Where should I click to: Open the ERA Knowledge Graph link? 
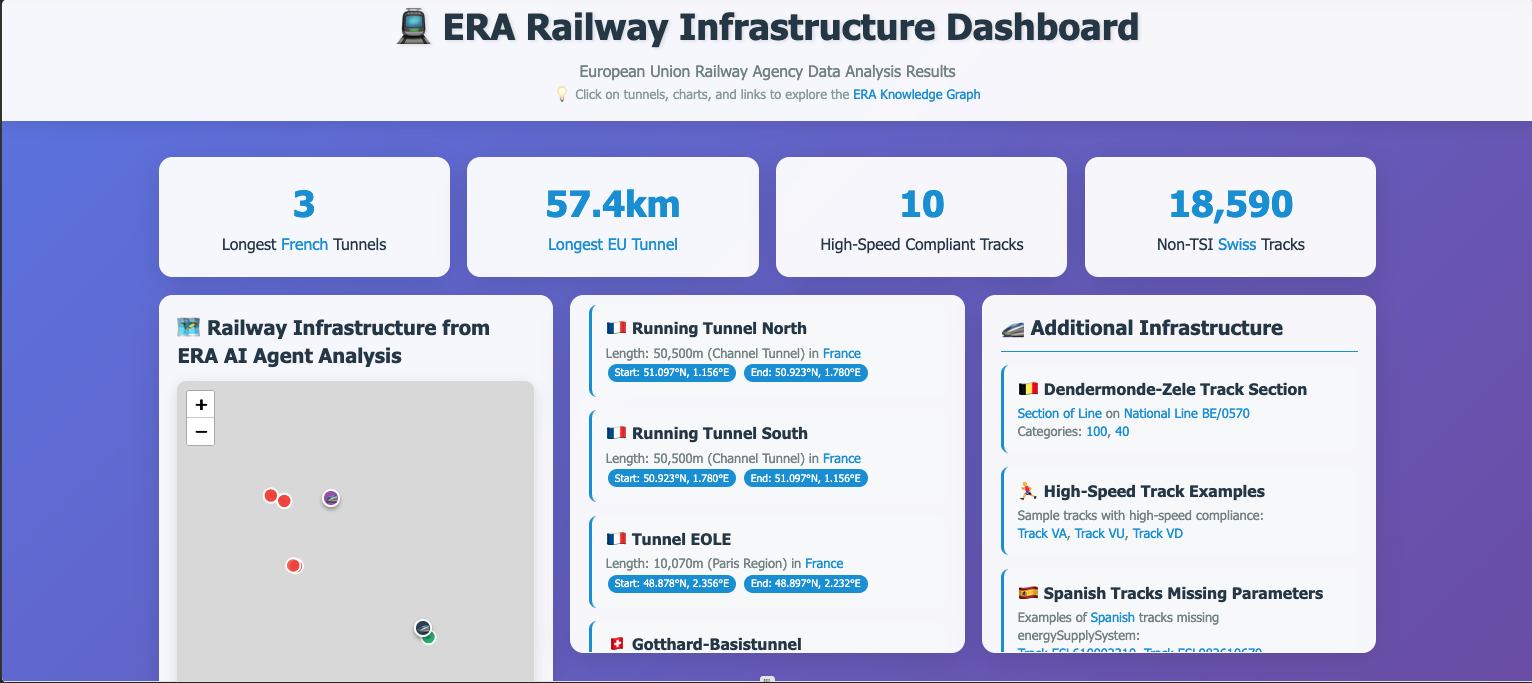point(916,95)
